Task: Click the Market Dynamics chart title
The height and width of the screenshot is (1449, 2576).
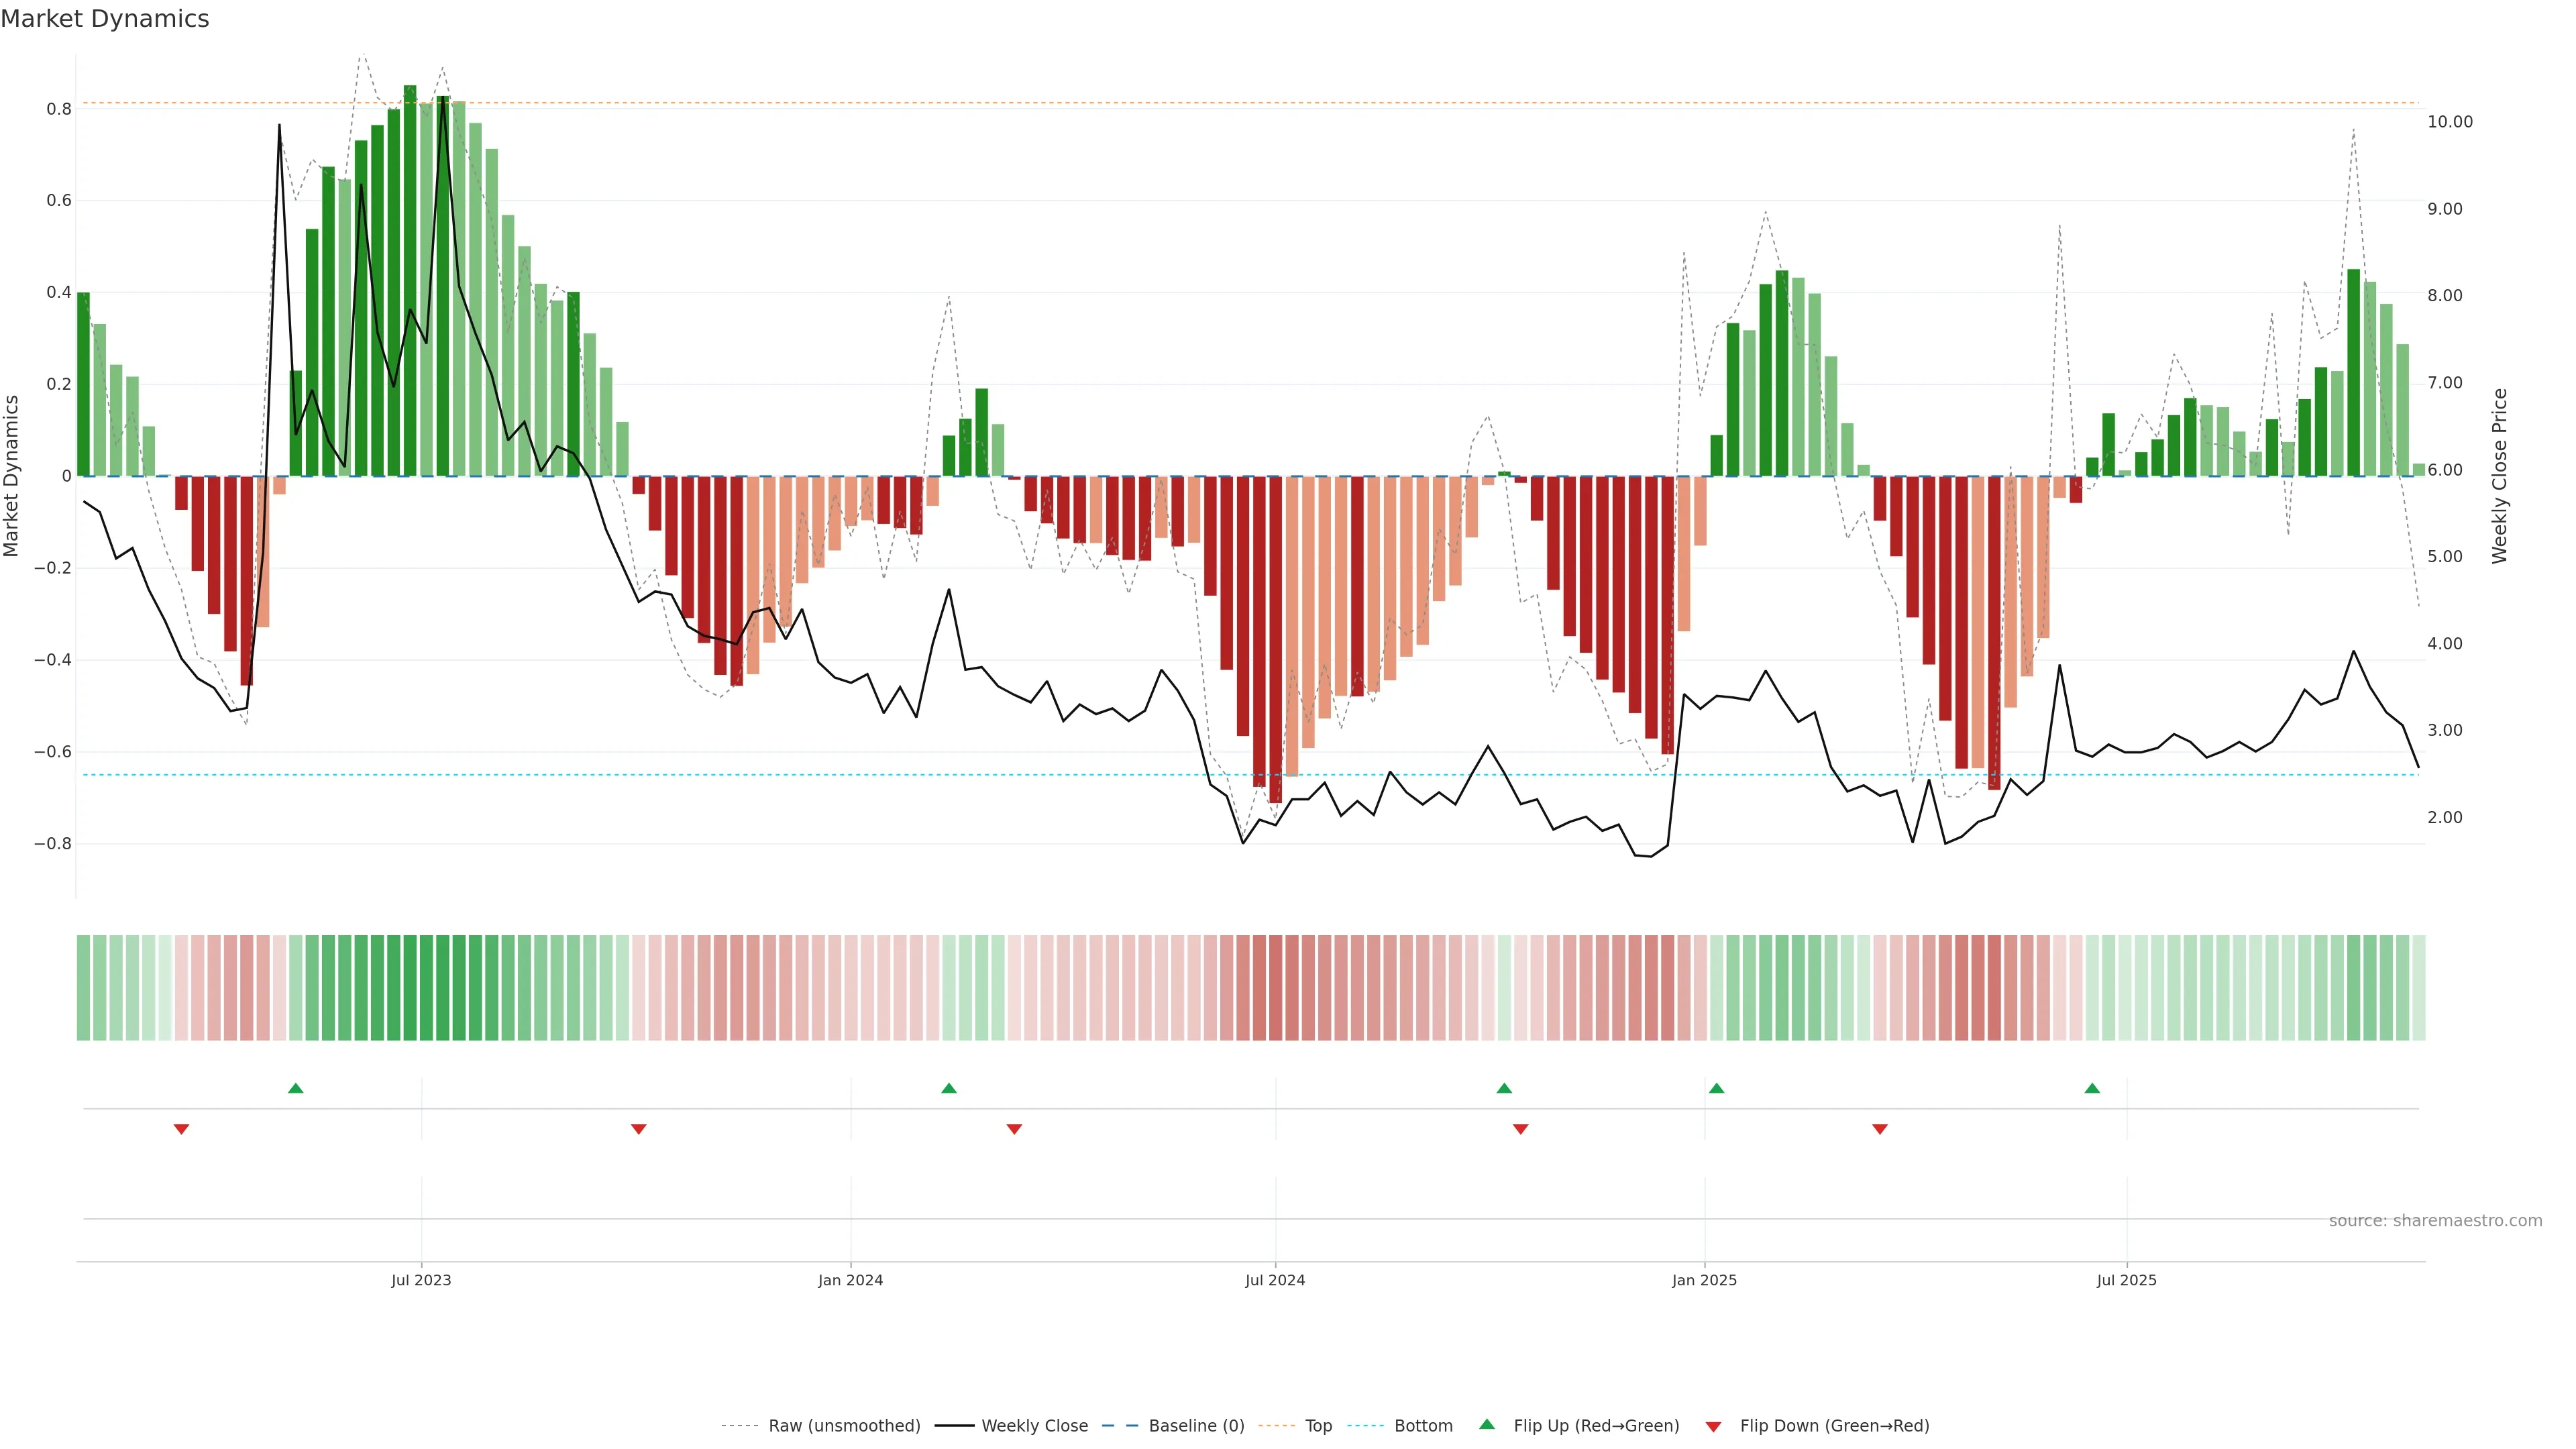Action: [x=105, y=19]
